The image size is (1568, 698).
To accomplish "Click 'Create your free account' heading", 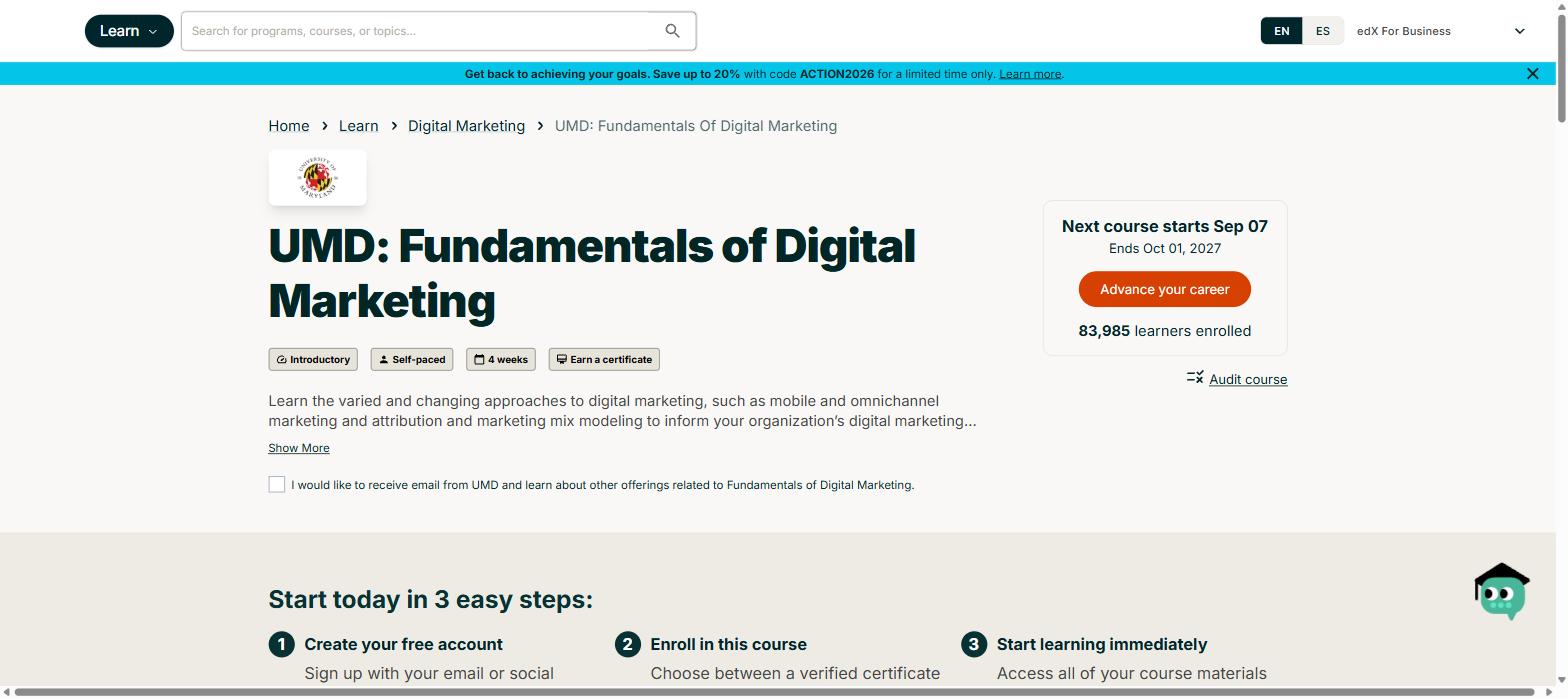I will click(404, 645).
